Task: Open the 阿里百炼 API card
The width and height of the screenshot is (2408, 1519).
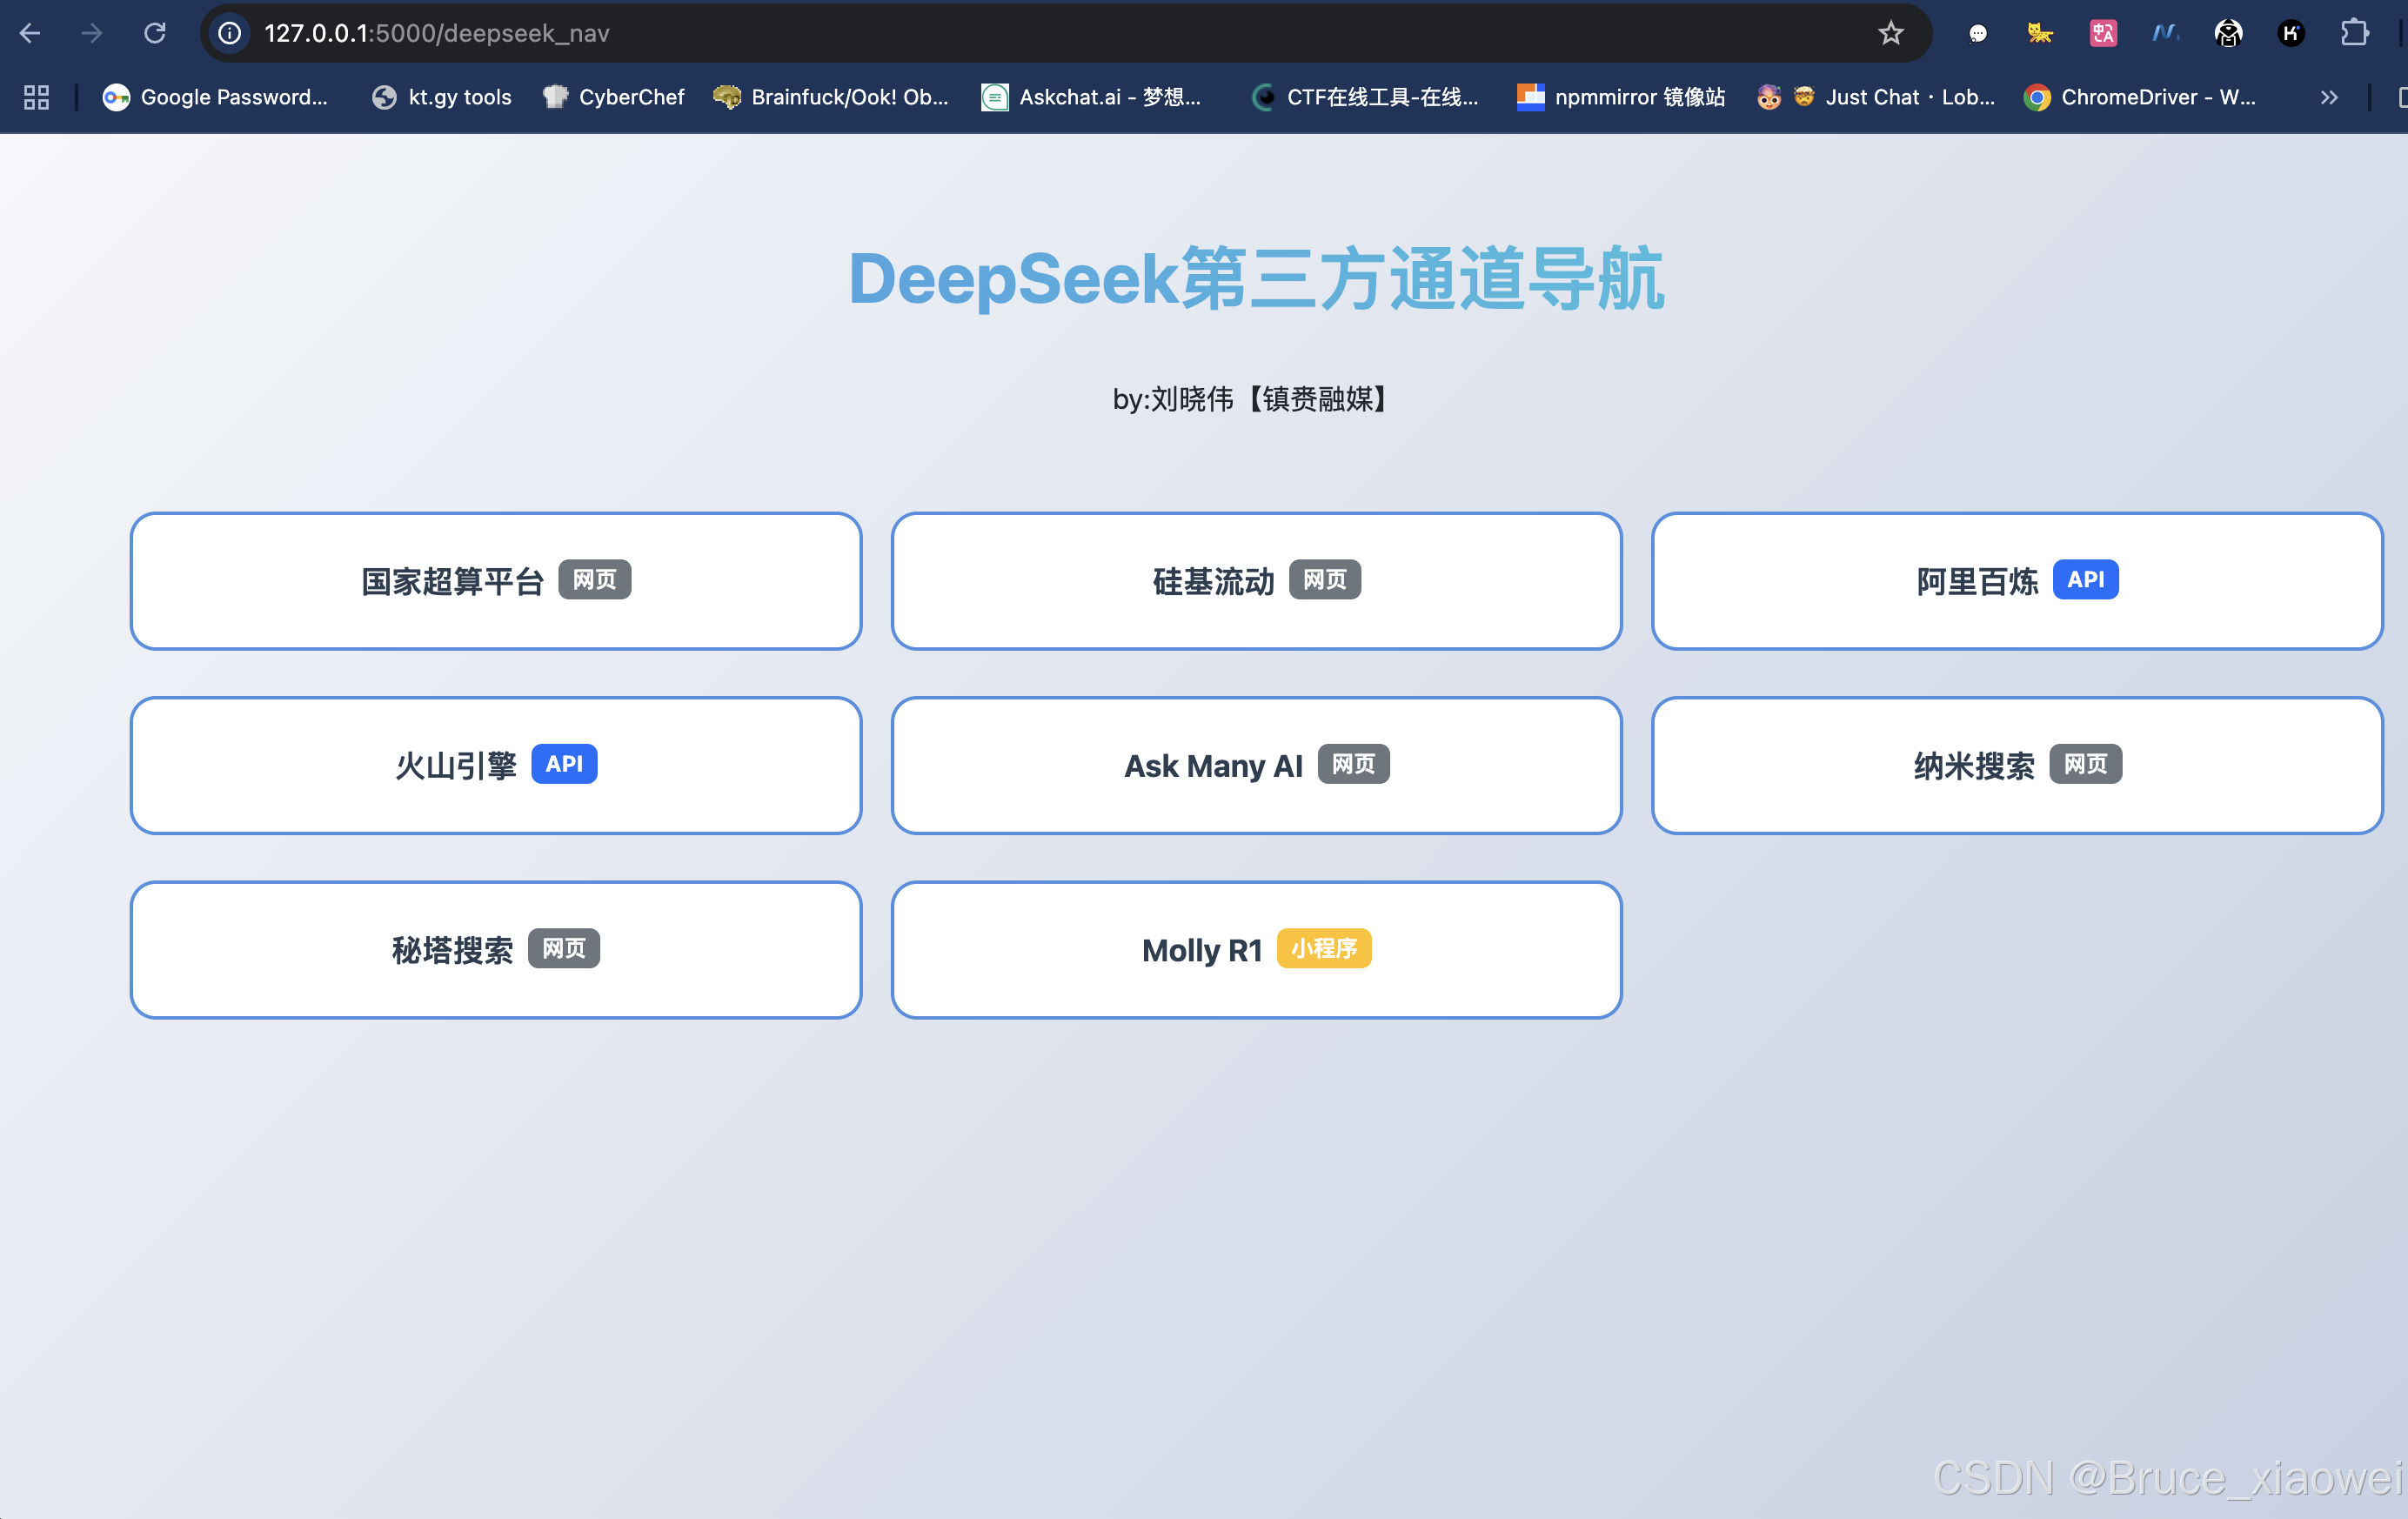Action: [2016, 581]
